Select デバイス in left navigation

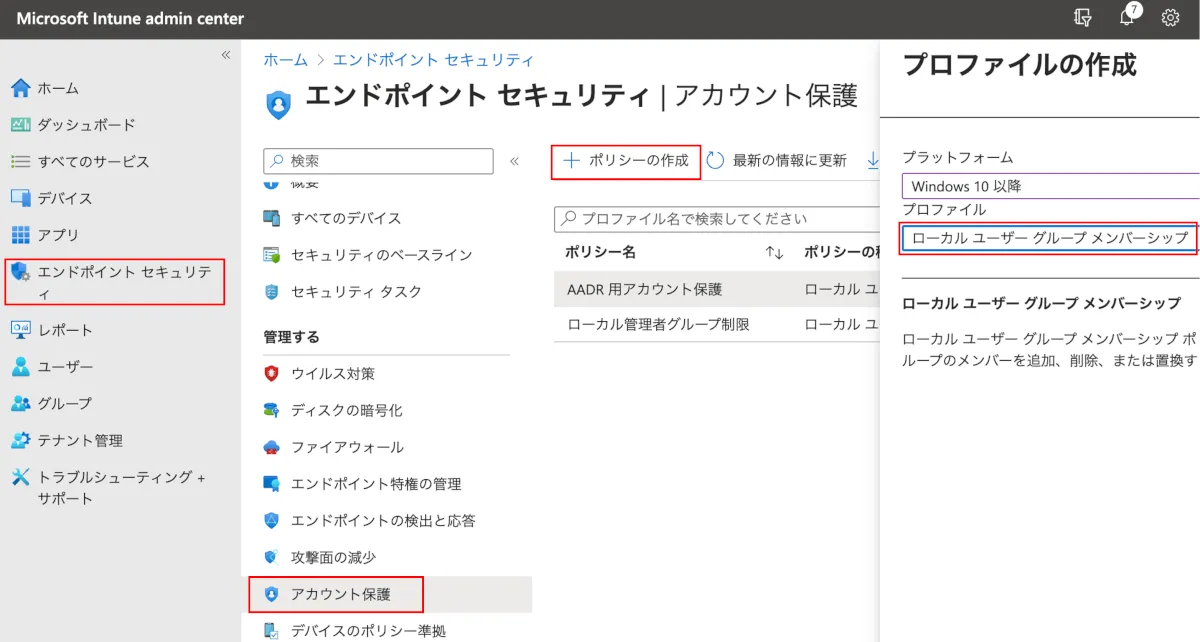pos(65,198)
